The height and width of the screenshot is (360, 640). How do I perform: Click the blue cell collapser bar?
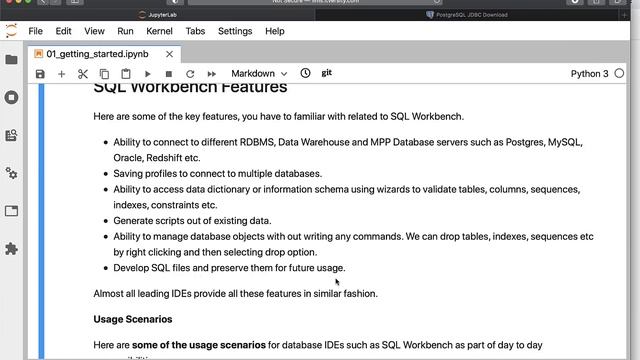tap(41, 222)
